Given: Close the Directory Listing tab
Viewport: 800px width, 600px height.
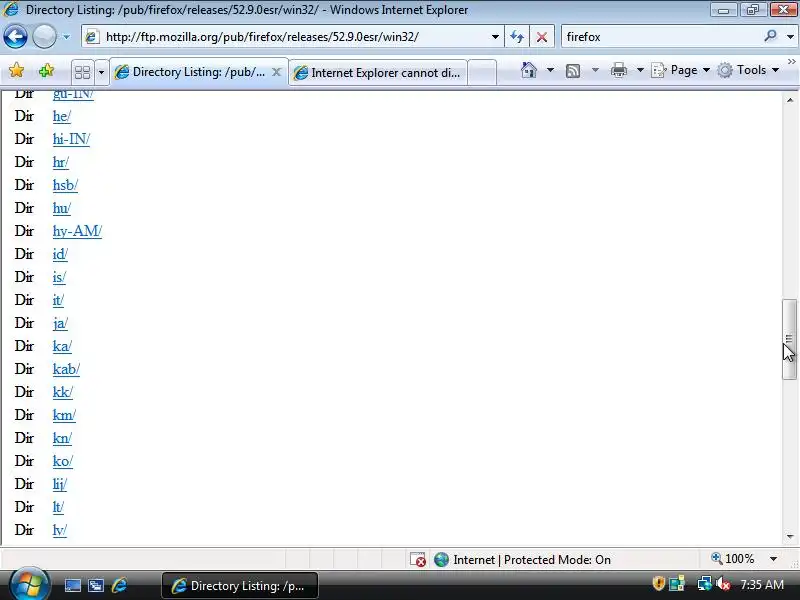Looking at the screenshot, I should point(277,72).
